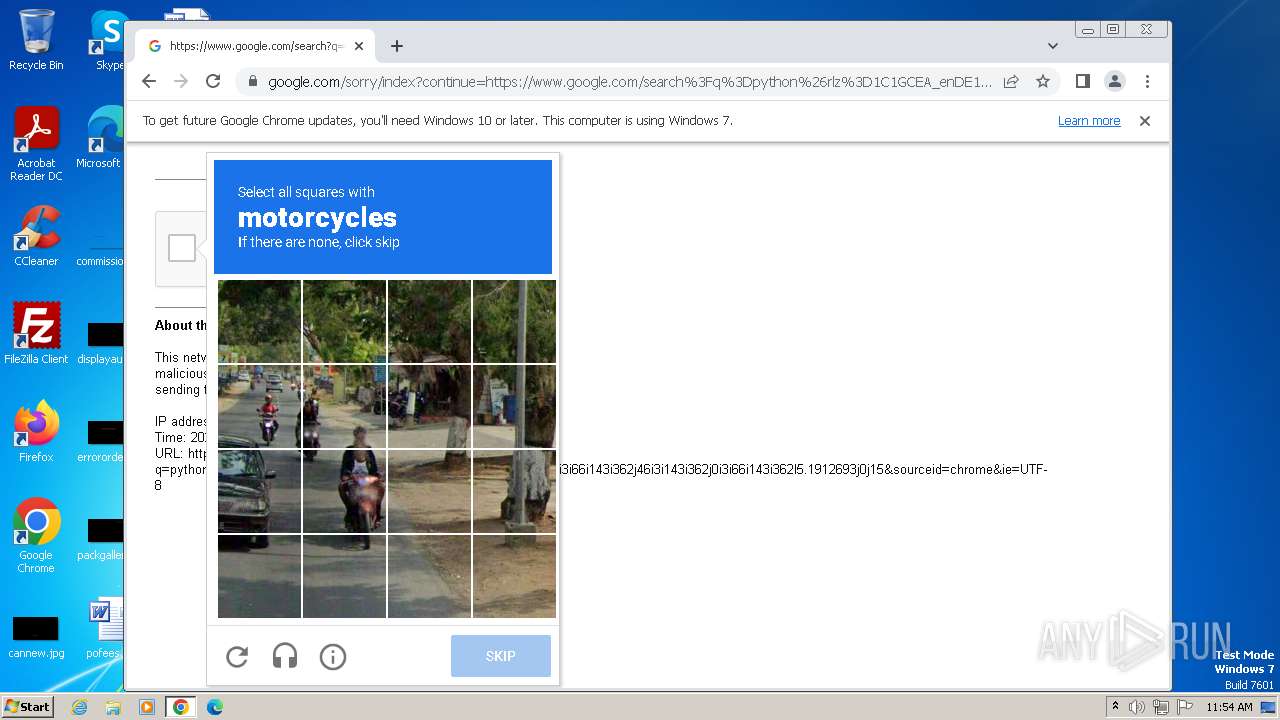Click the address bar URL
The image size is (1280, 720).
tap(630, 82)
